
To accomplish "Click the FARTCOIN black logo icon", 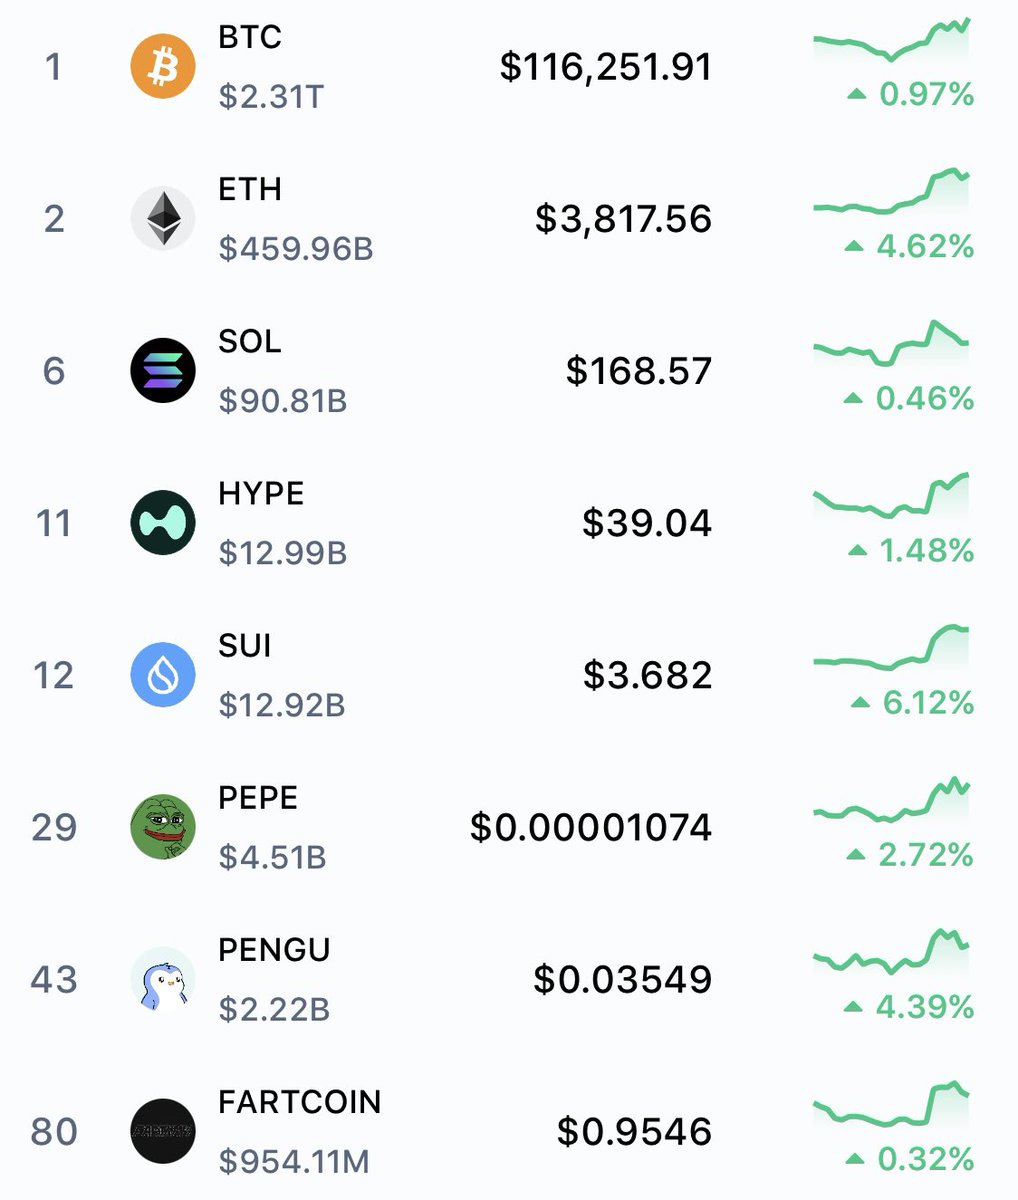I will tap(163, 1131).
